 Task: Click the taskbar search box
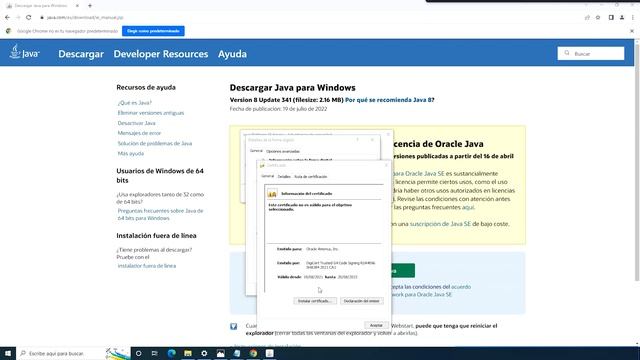tap(73, 353)
